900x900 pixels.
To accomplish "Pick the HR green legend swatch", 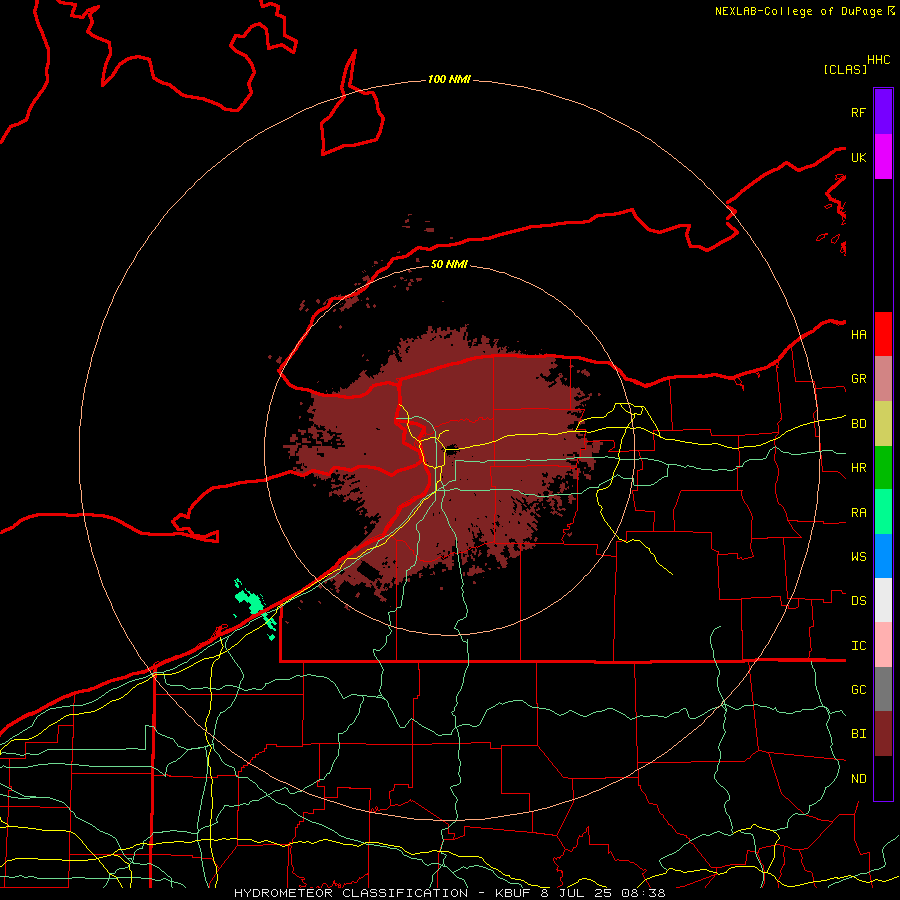I will (883, 468).
